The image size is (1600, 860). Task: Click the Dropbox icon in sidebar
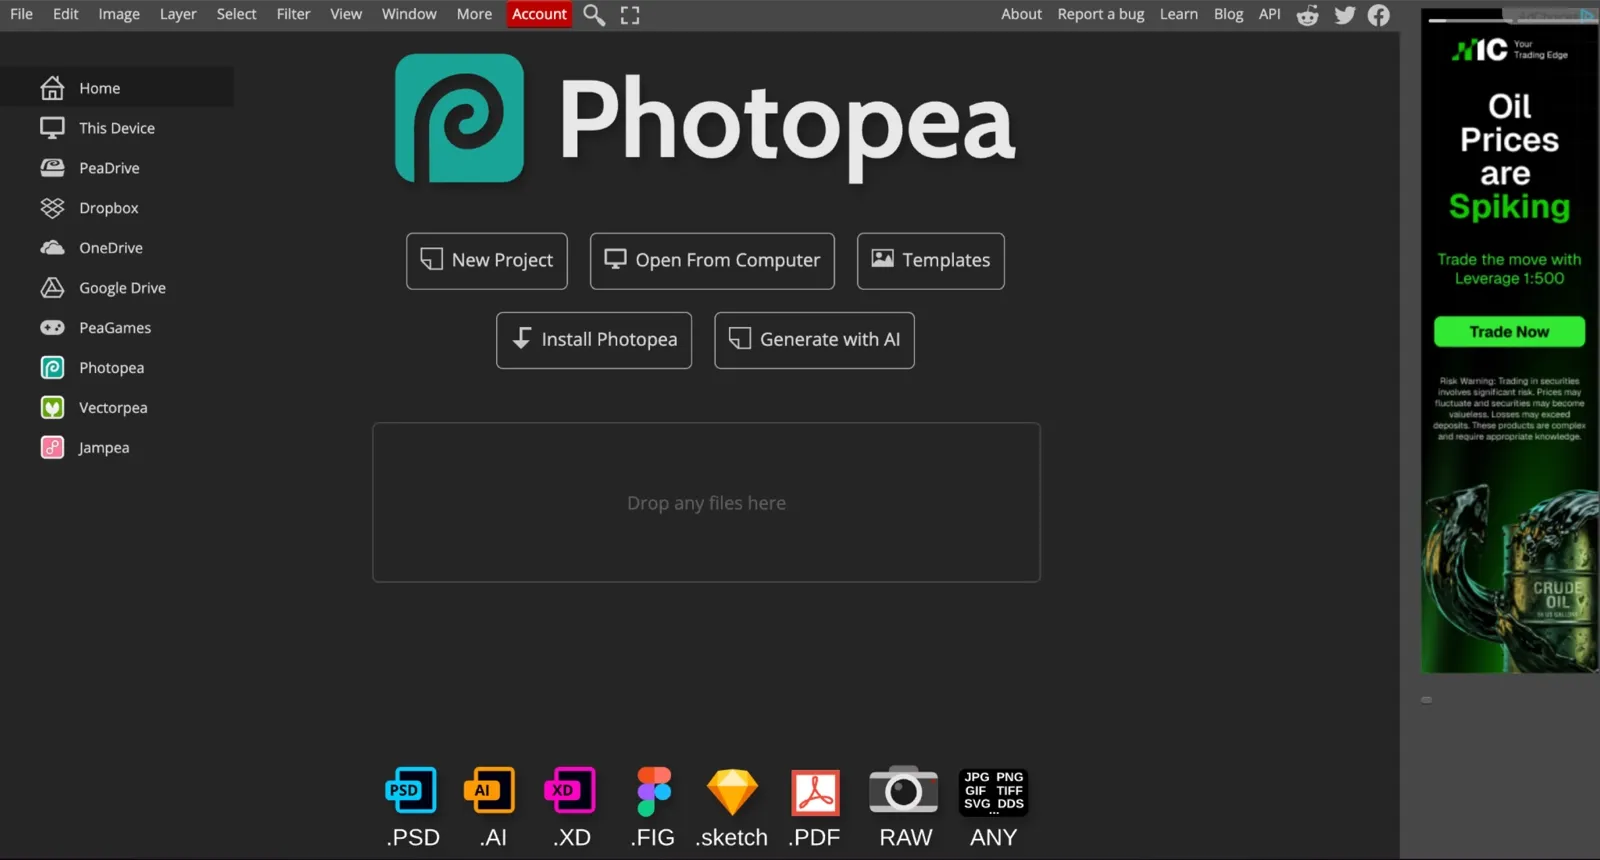52,208
